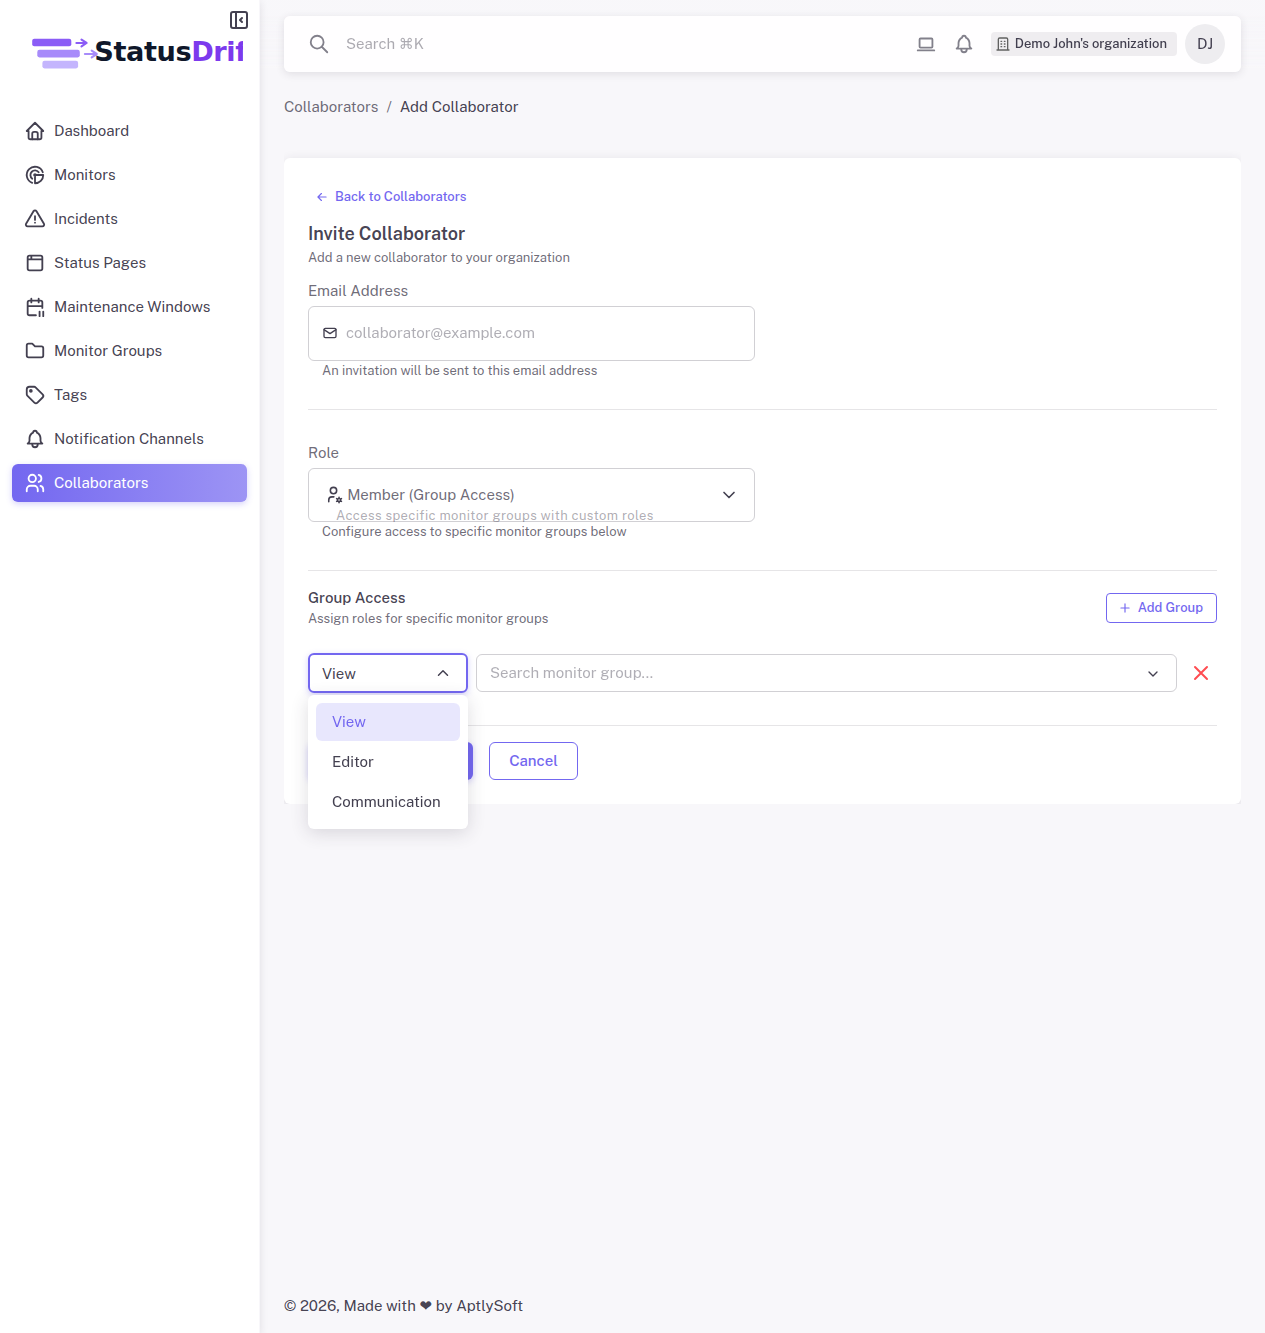
Task: Follow the Back to Collaborators link
Action: tap(391, 196)
